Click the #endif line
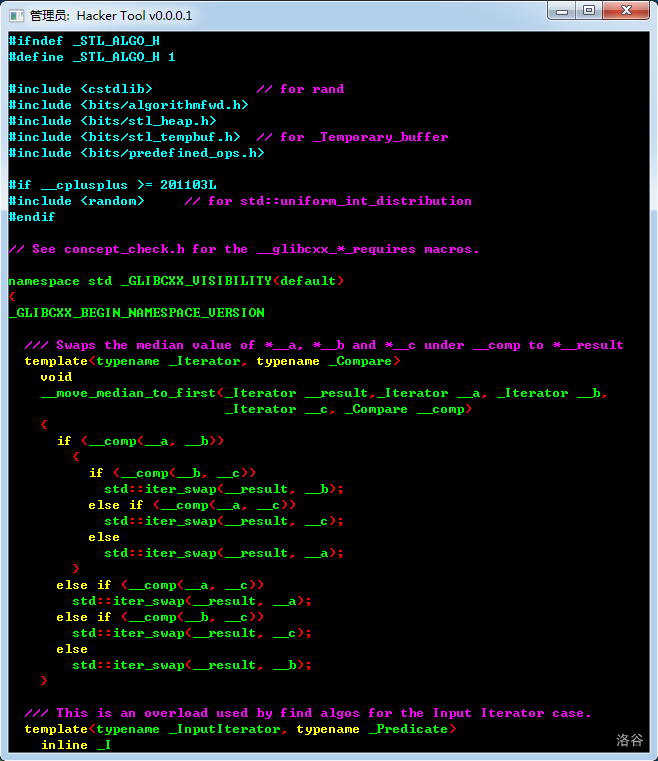658x761 pixels. [32, 217]
